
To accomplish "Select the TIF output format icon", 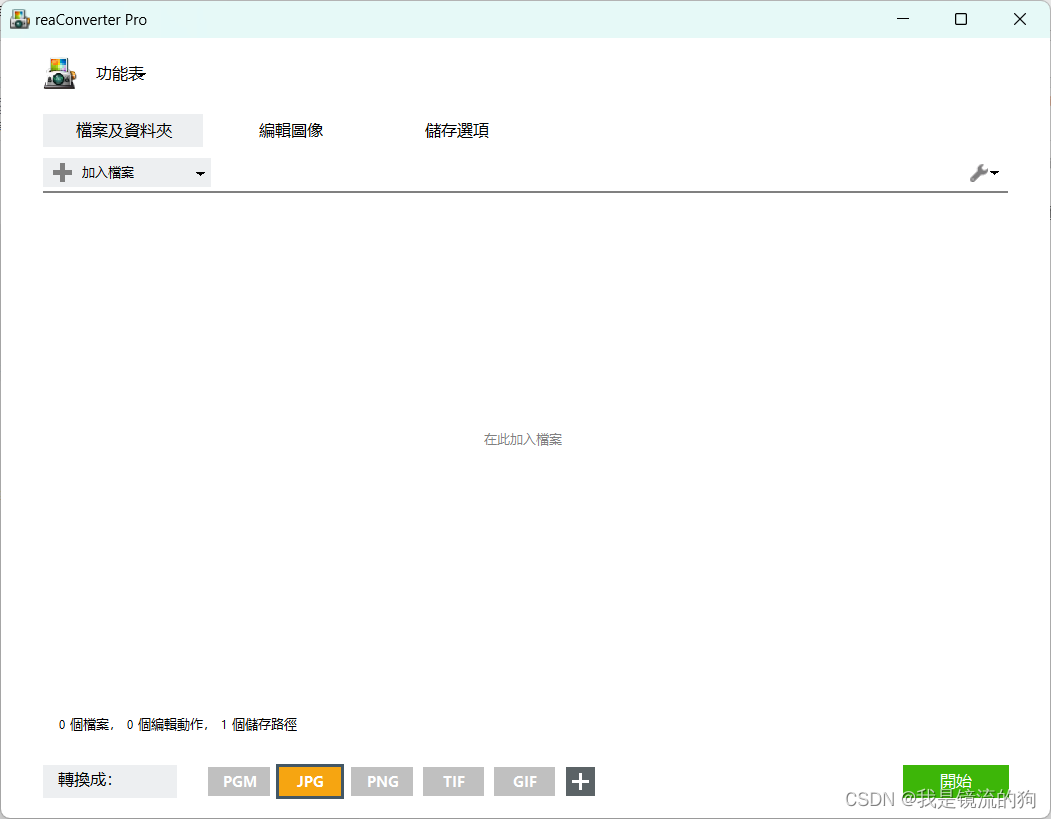I will (453, 782).
